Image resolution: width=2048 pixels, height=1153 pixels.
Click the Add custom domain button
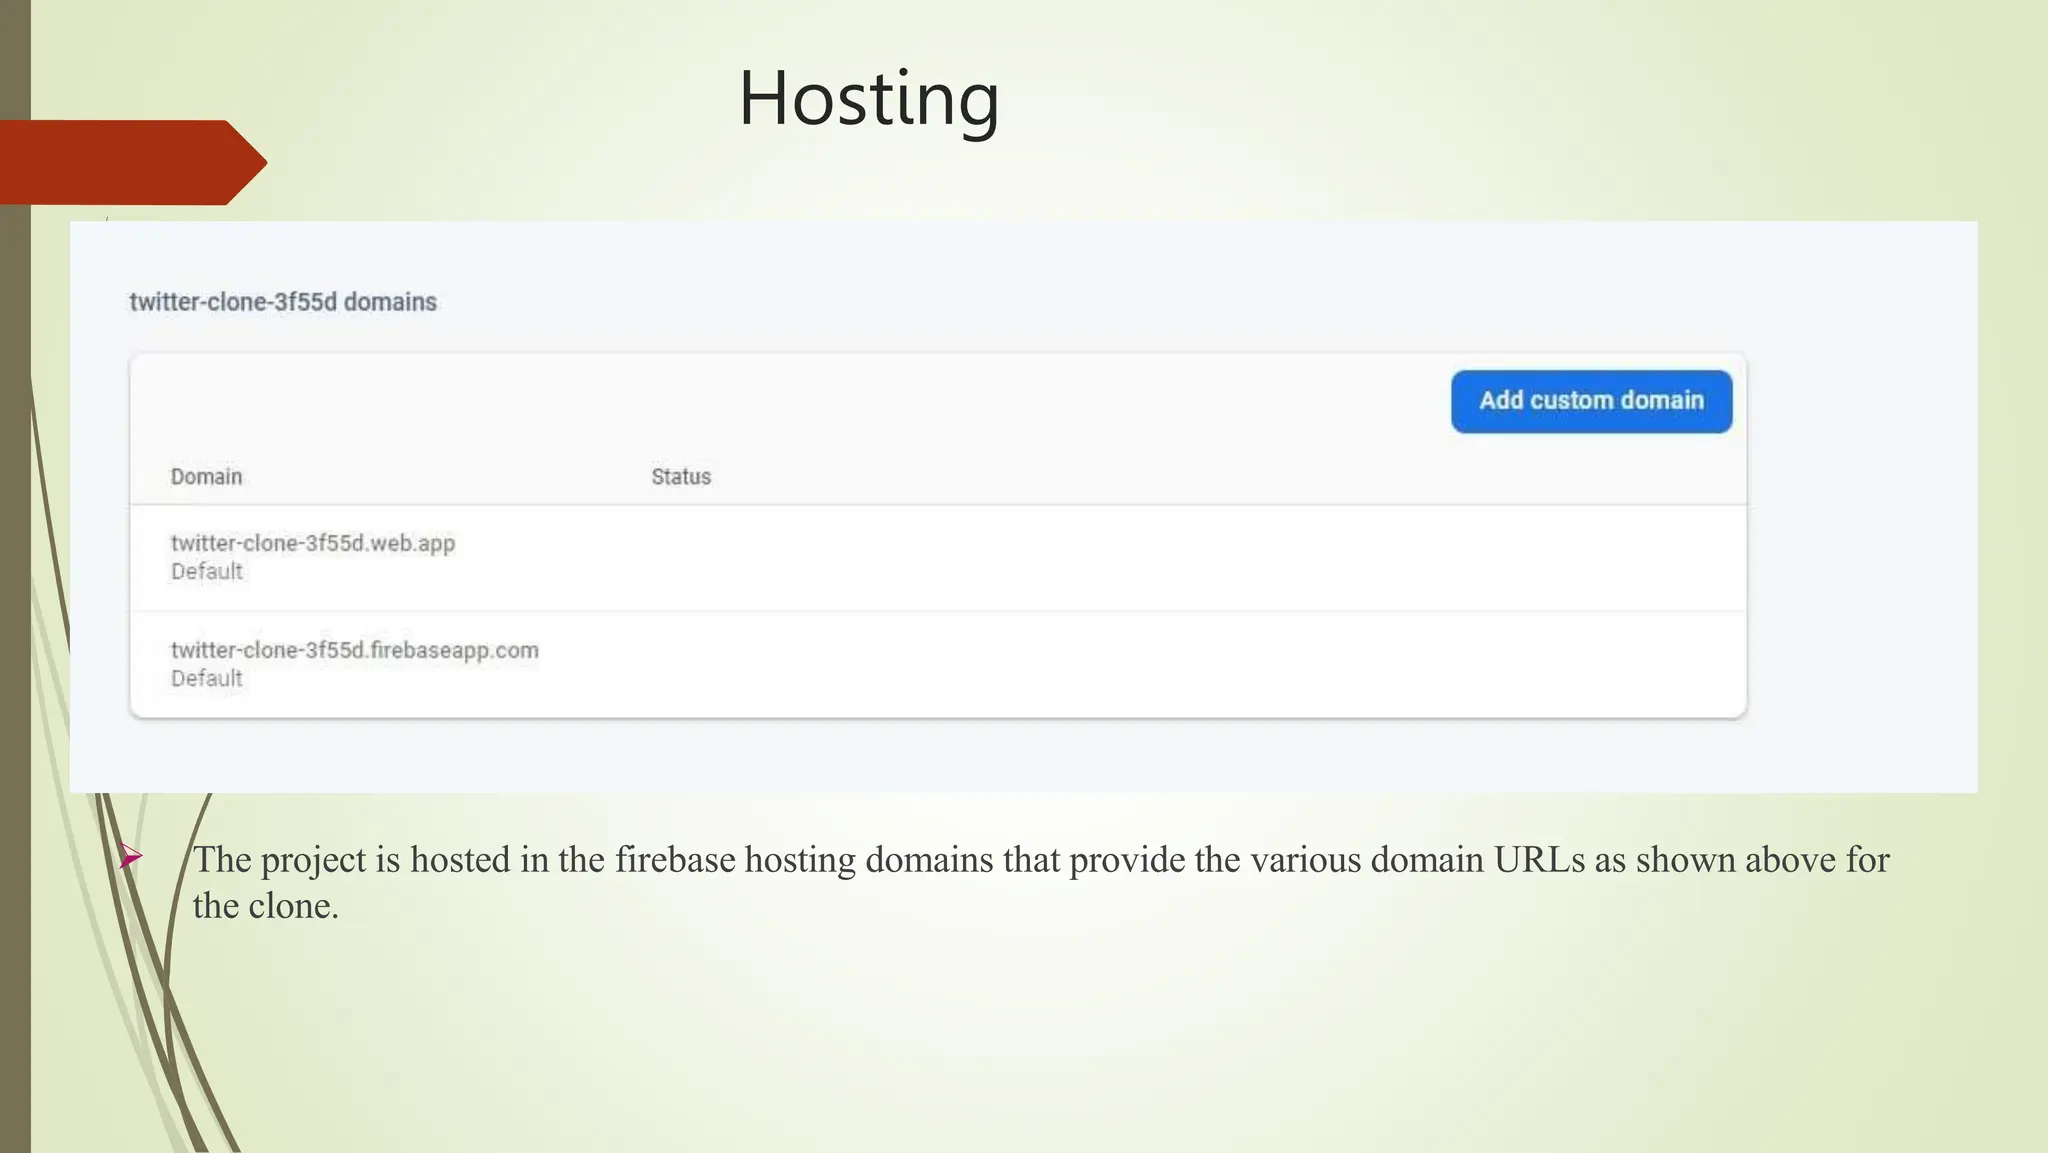coord(1591,402)
